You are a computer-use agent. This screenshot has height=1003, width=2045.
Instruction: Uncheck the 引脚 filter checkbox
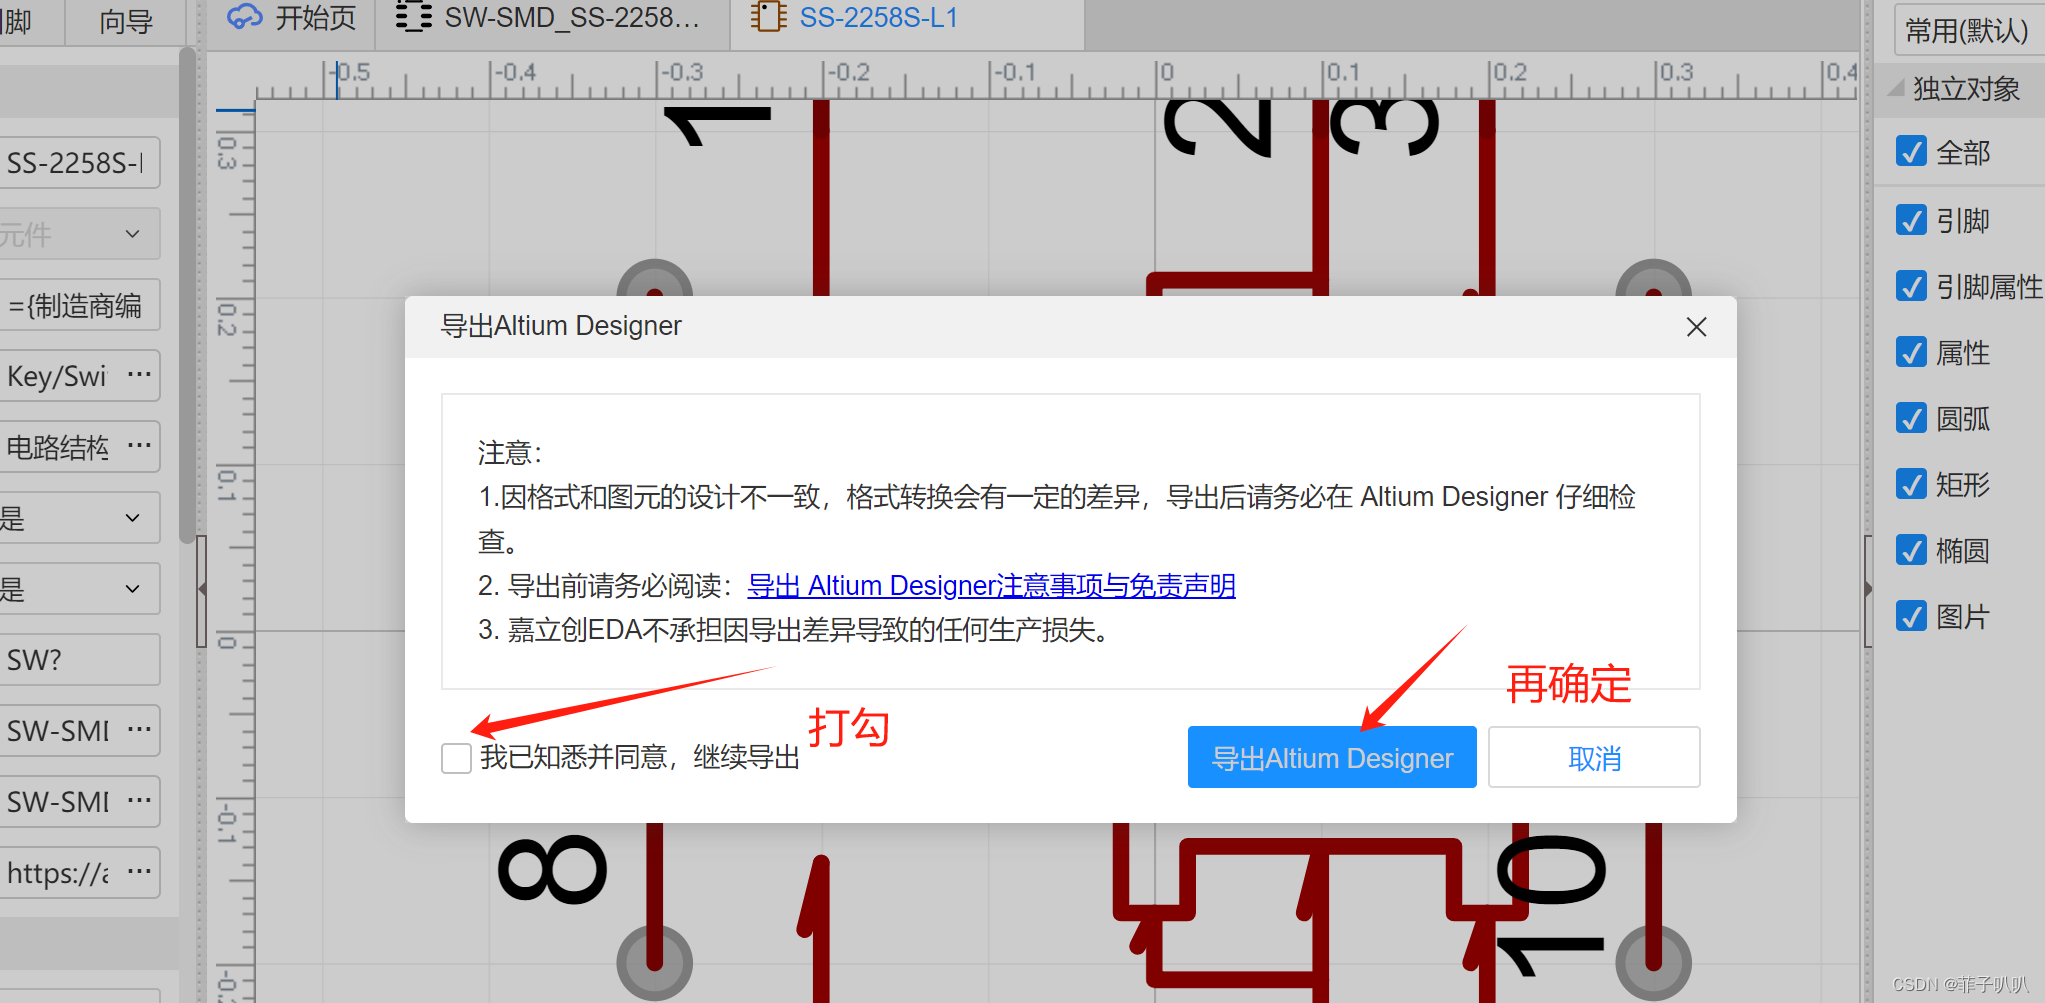point(1911,220)
